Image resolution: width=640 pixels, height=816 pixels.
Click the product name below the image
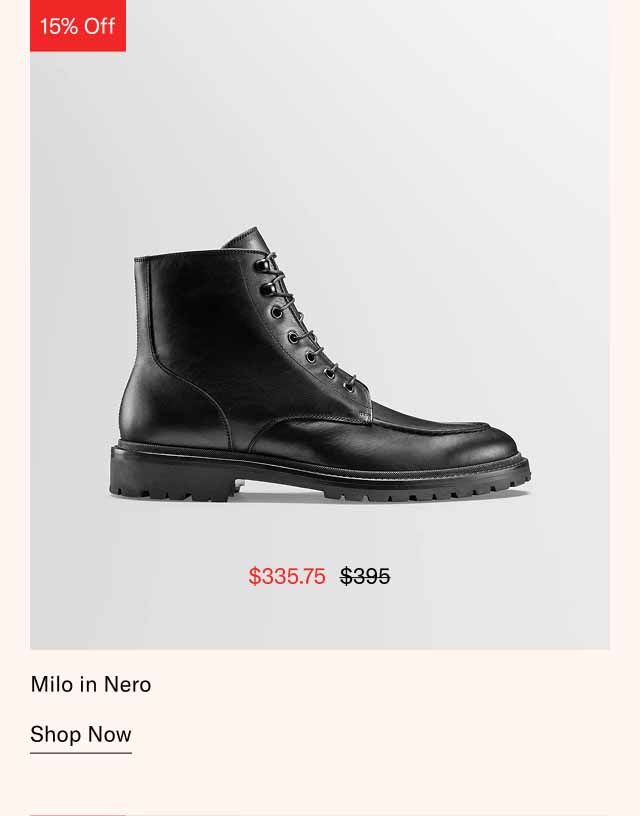pos(91,685)
